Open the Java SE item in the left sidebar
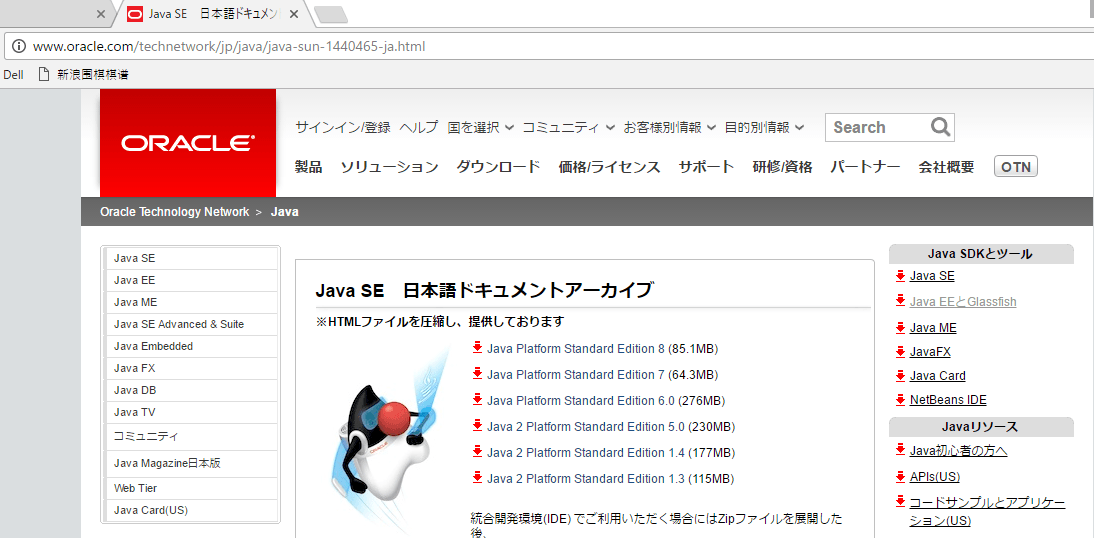 coord(191,257)
